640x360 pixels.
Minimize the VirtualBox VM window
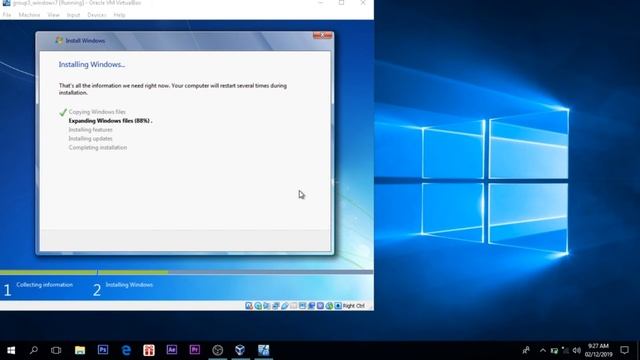(x=320, y=3)
